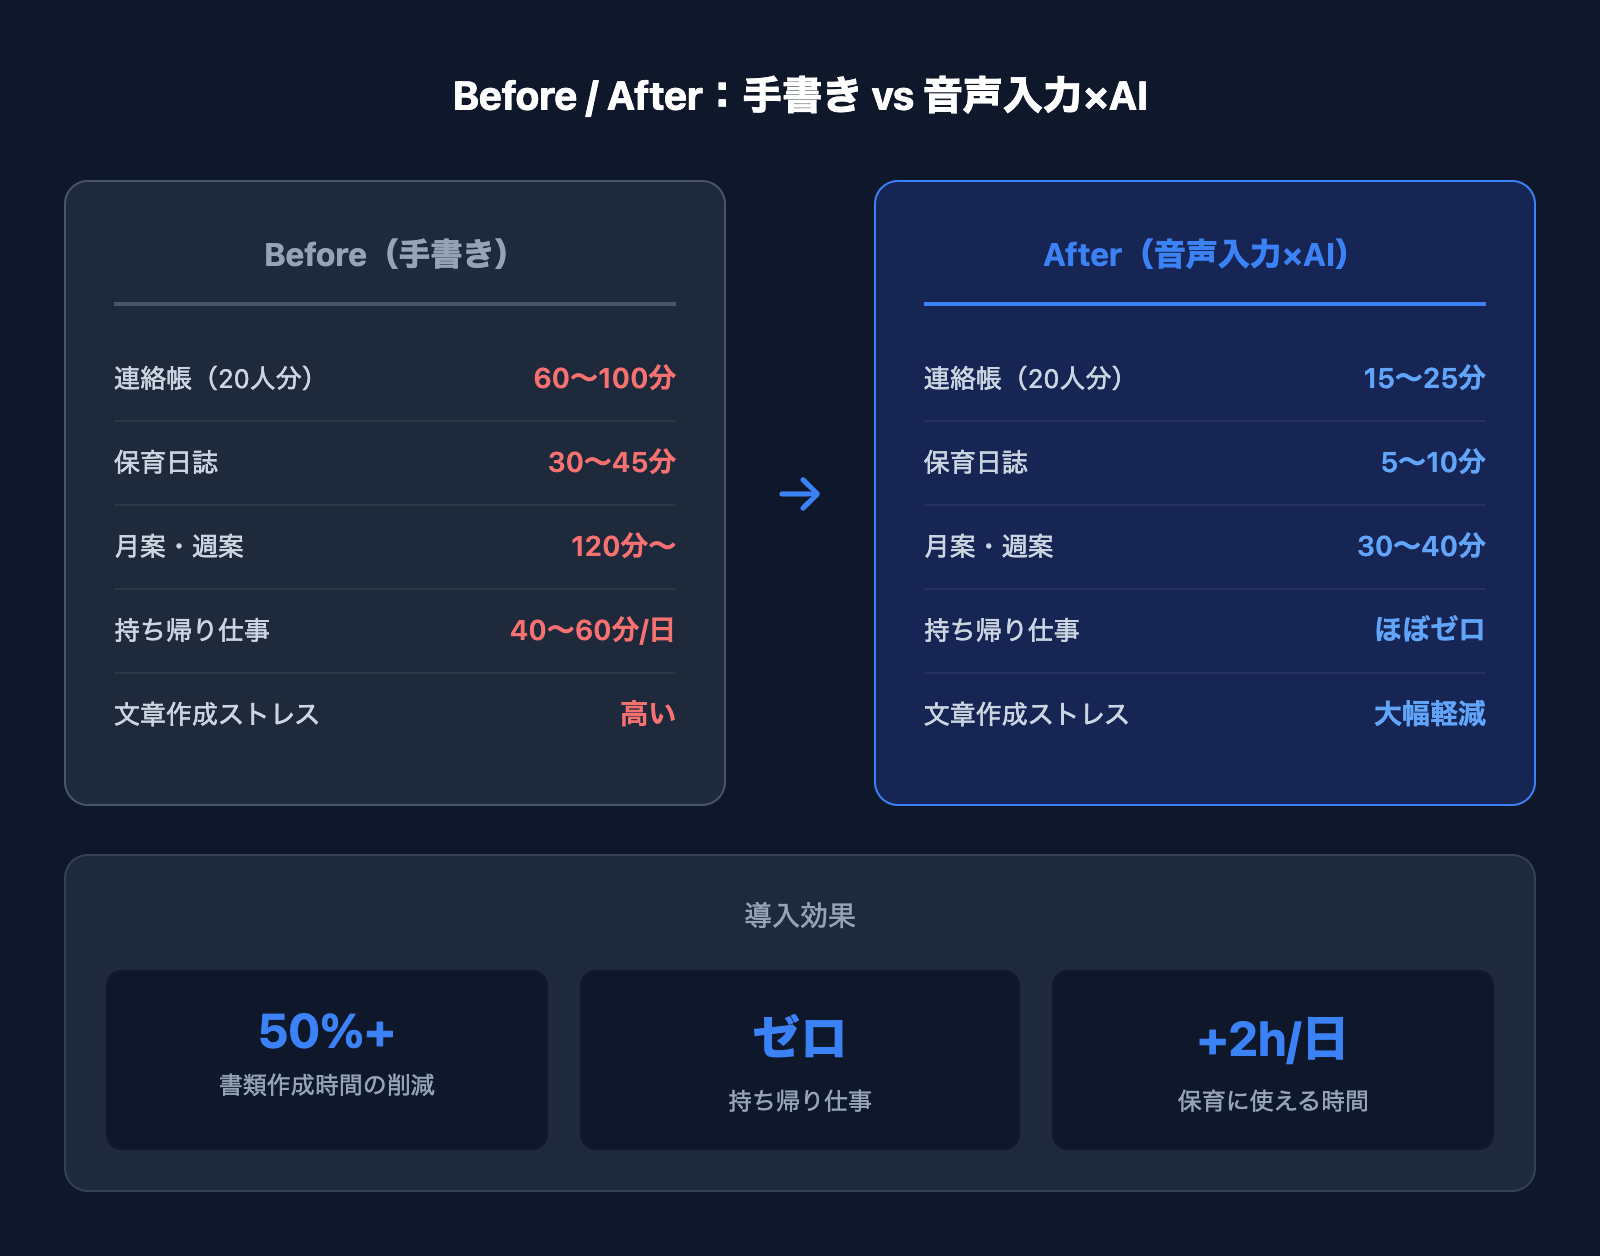This screenshot has height=1256, width=1600.
Task: Click the red '120分〜' value
Action: coord(623,546)
